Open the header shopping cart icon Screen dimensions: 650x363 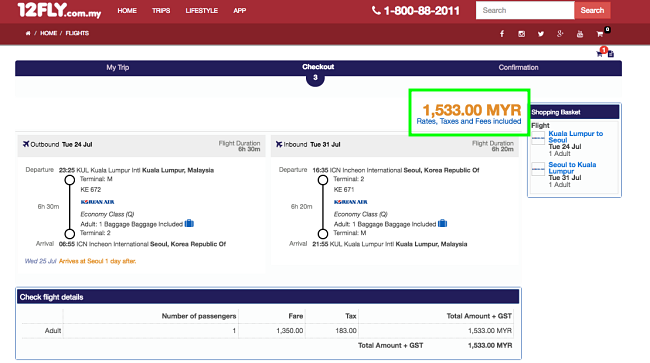click(600, 34)
